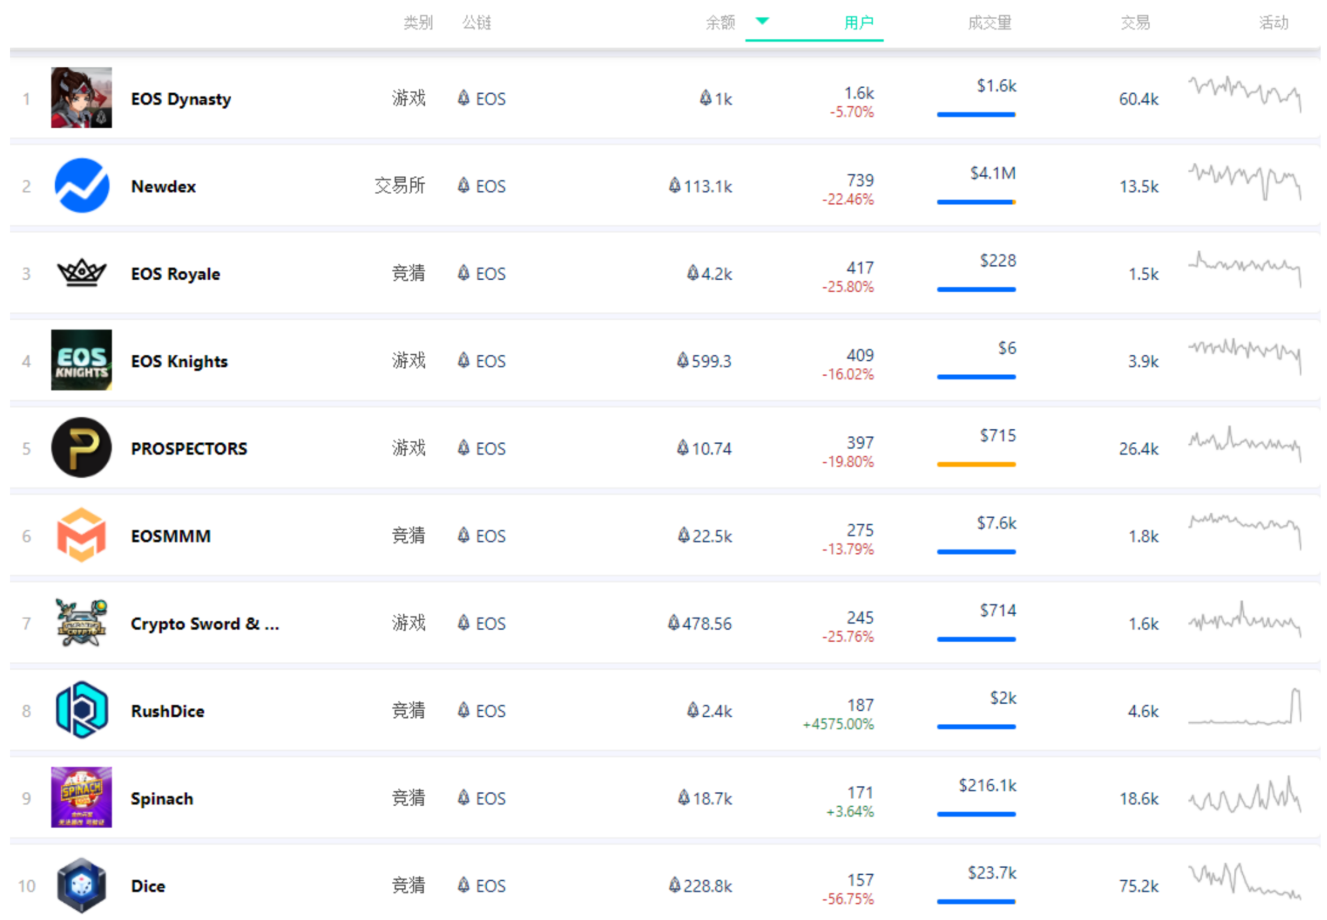Screen dimensions: 1327x920
Task: Click Dice transactions value 75.2k
Action: pos(1139,886)
